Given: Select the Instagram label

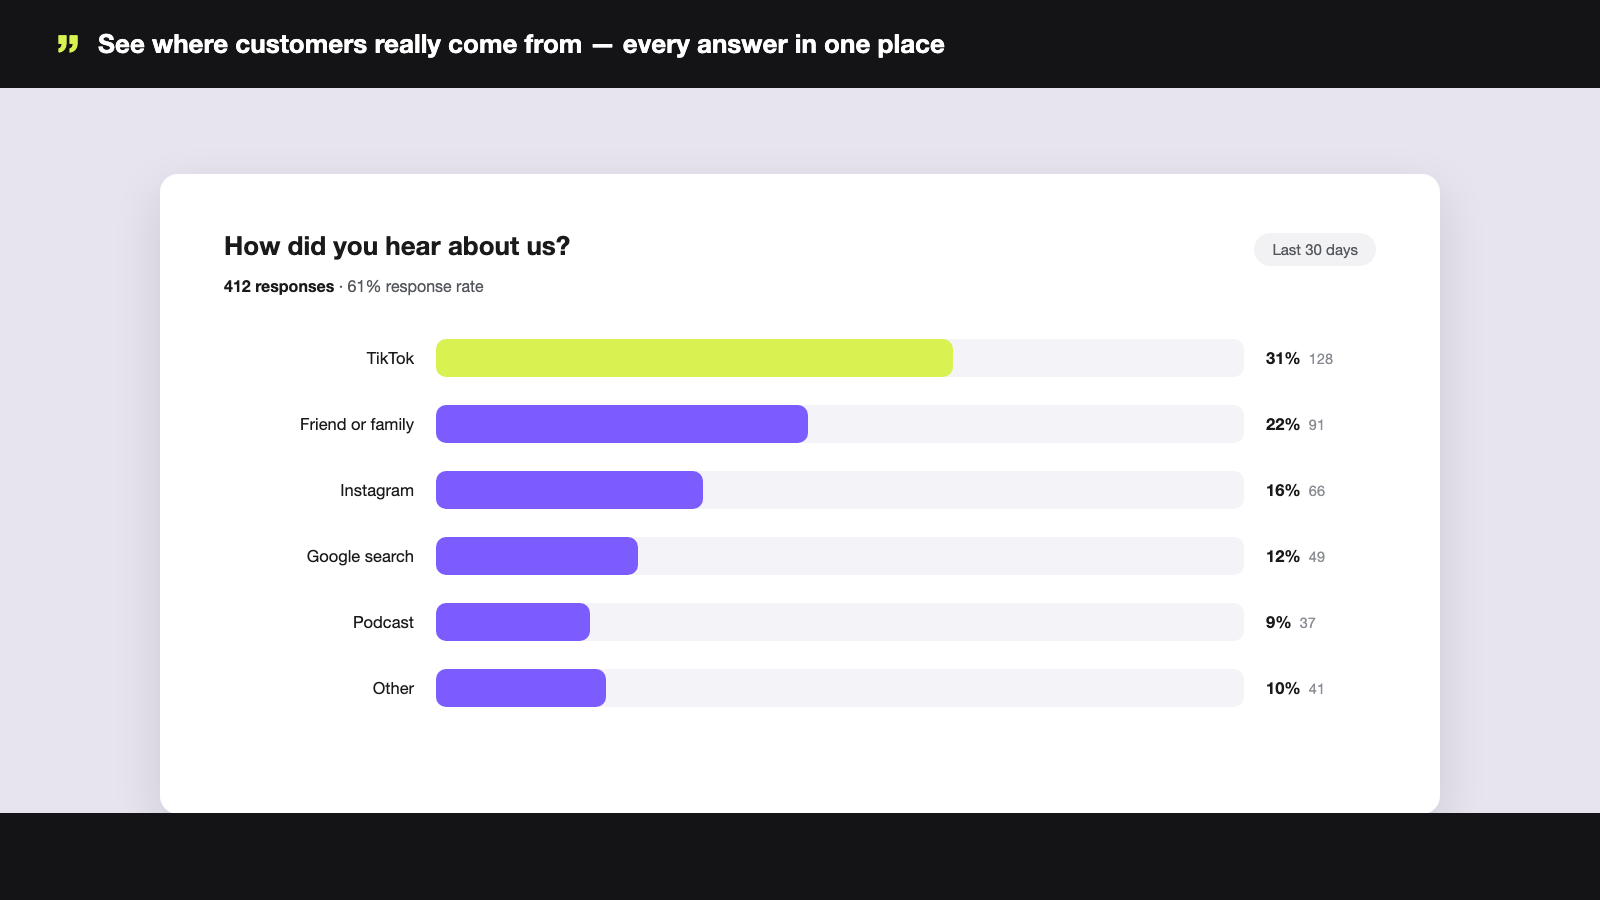Looking at the screenshot, I should 377,490.
